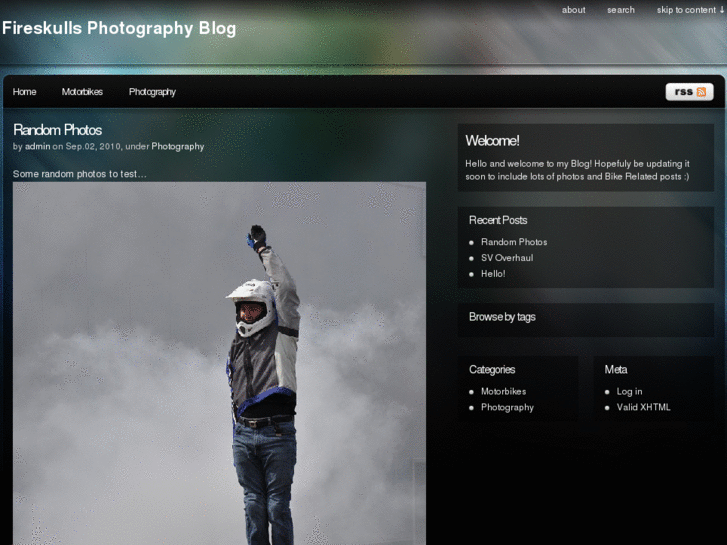
Task: Open Random Photos under Recent Posts
Action: (514, 242)
